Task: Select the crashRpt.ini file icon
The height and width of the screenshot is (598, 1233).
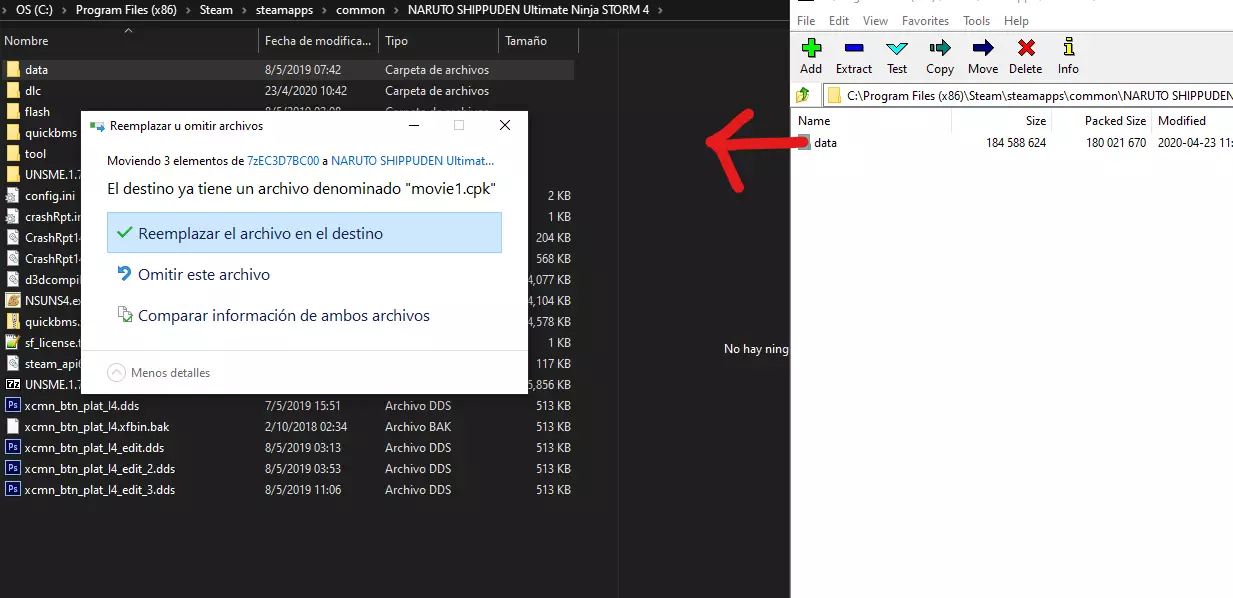Action: click(13, 217)
